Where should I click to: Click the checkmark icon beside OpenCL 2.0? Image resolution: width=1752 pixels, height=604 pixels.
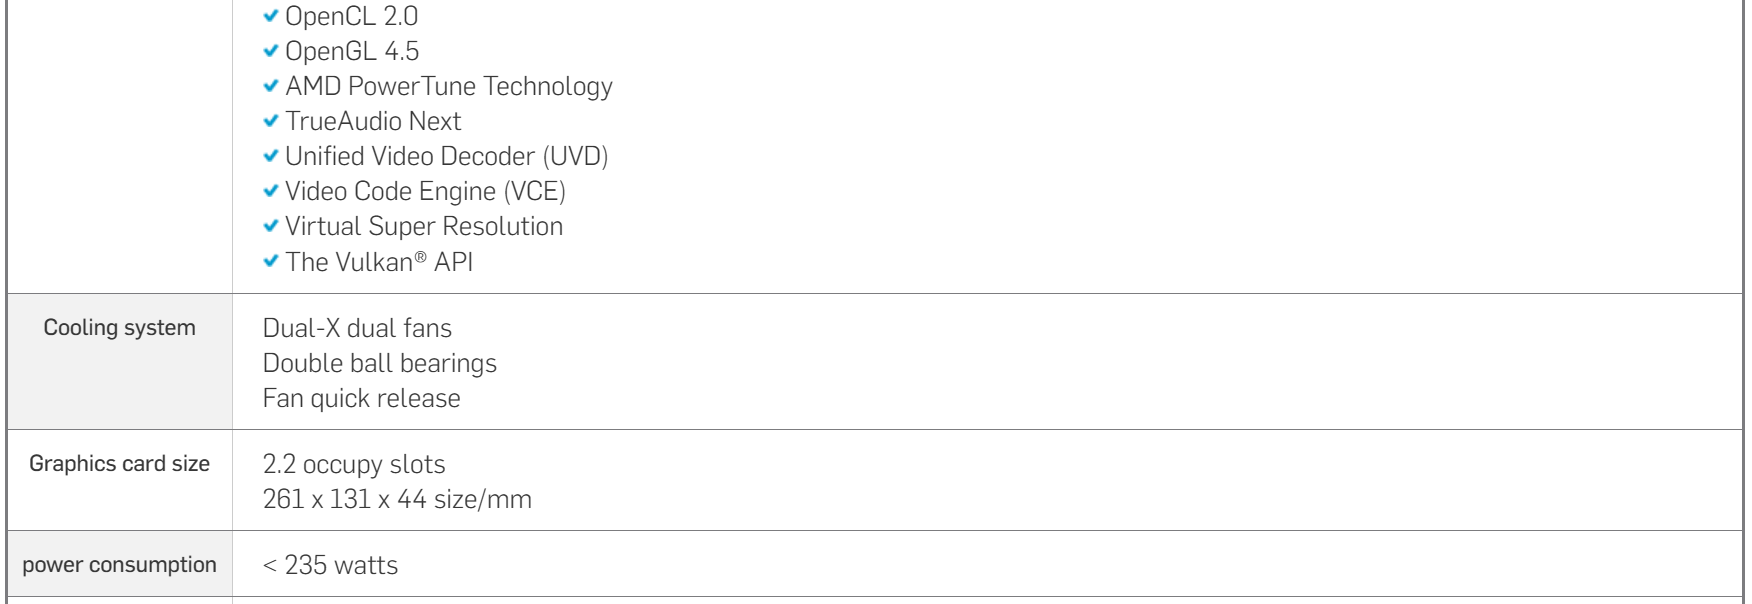(271, 16)
